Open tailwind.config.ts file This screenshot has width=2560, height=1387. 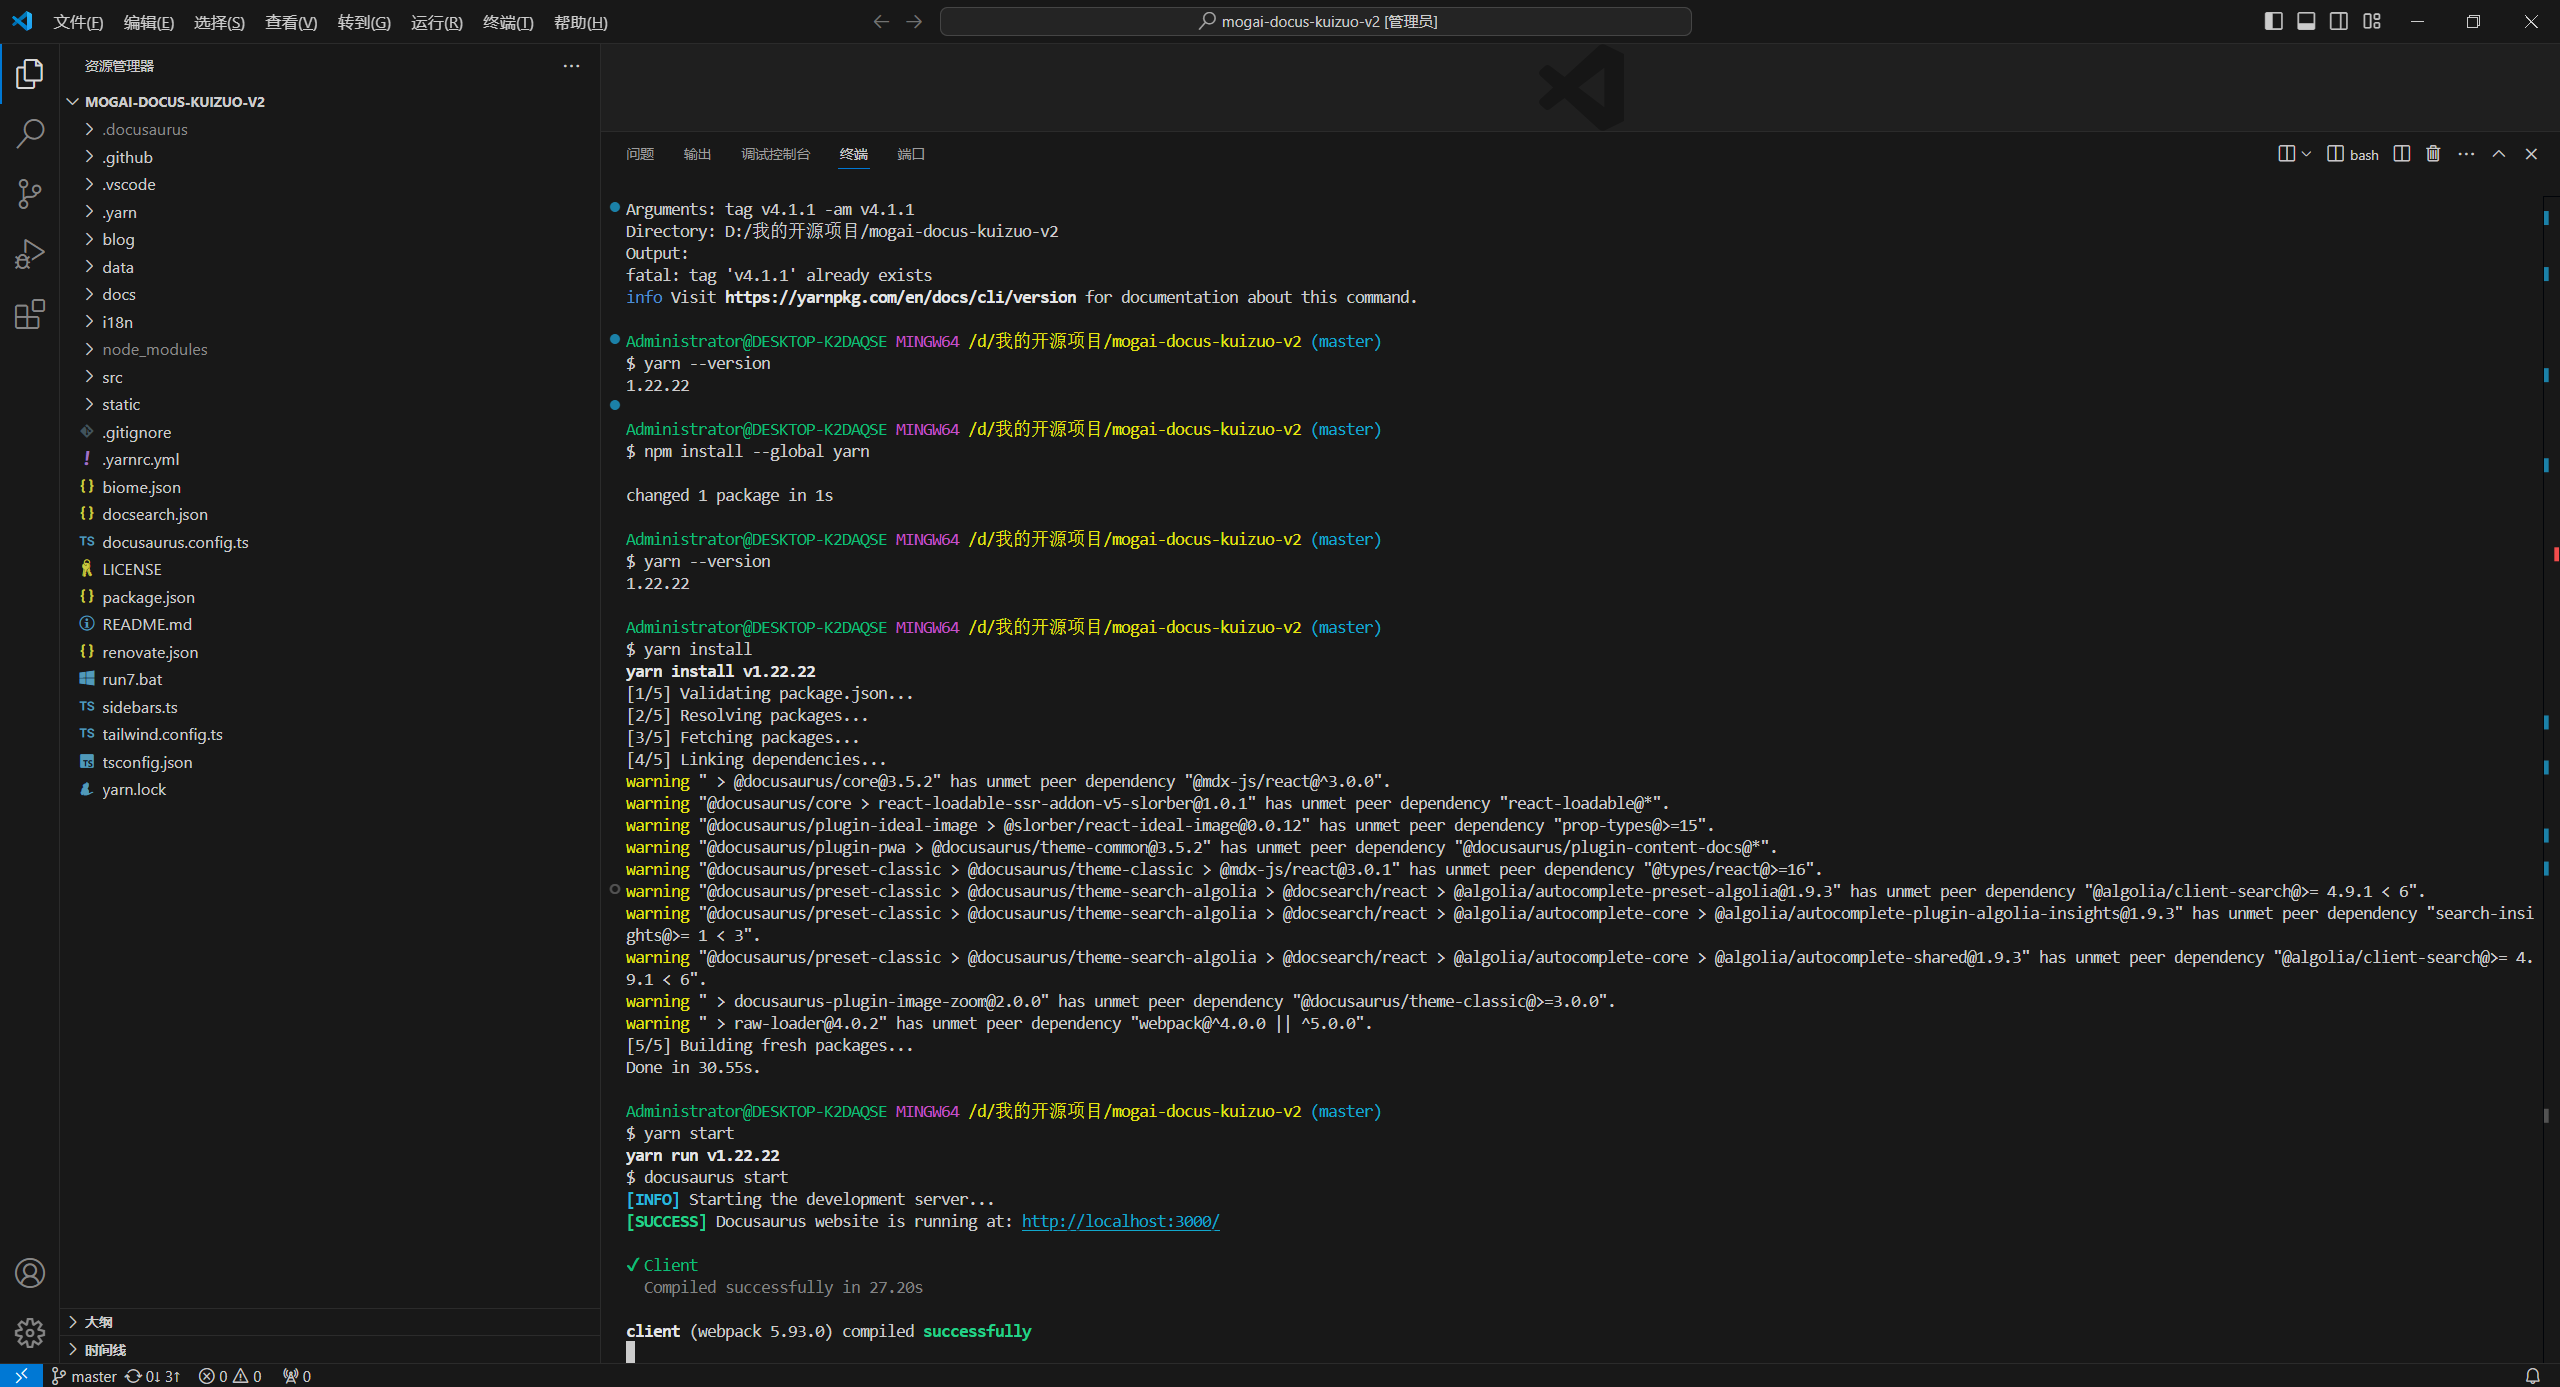(330, 734)
